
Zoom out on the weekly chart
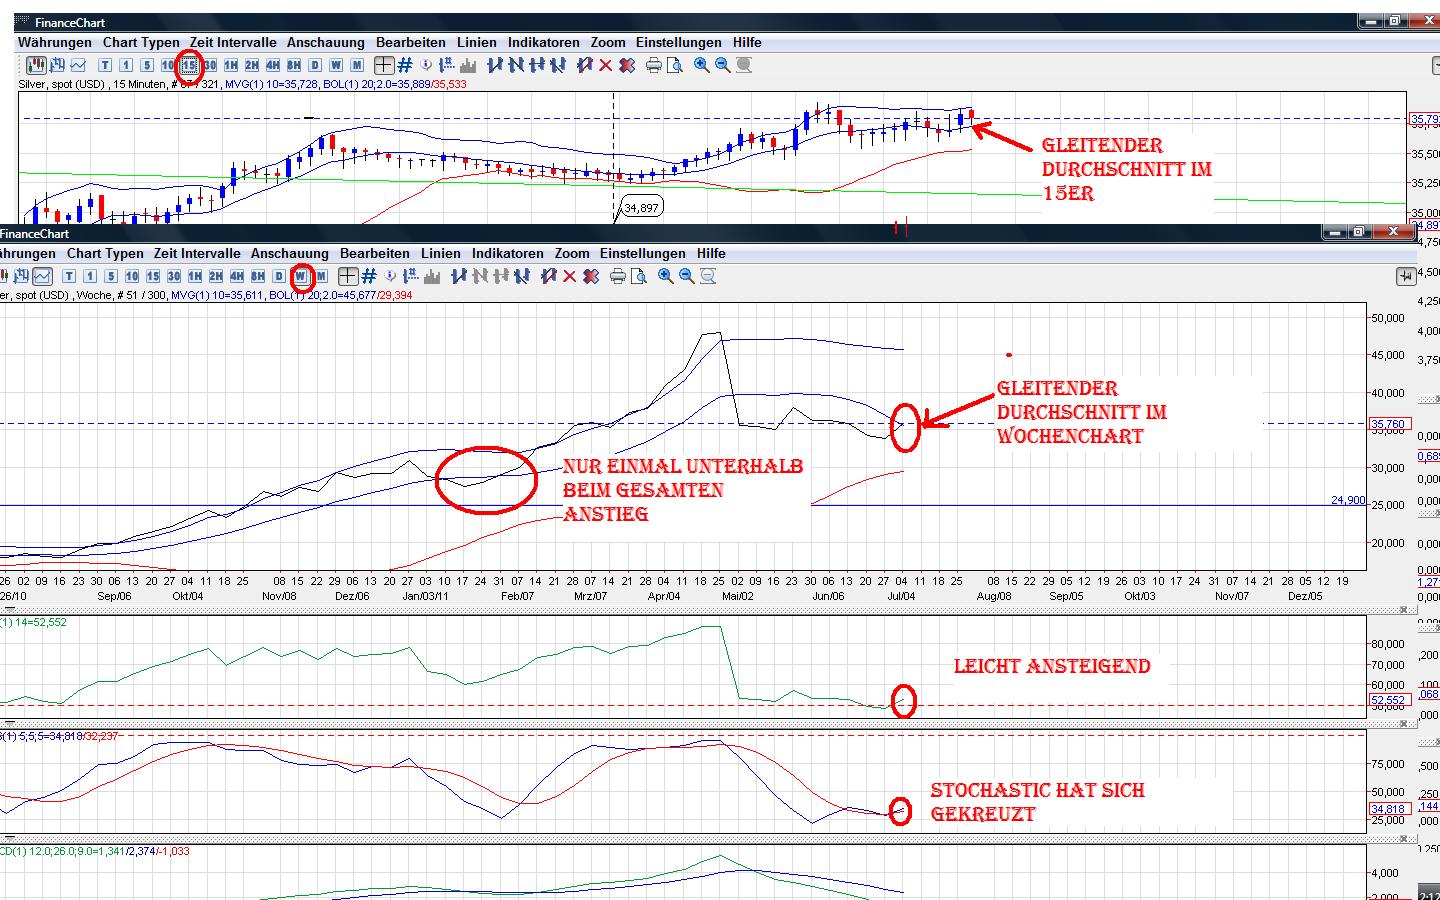pos(687,276)
